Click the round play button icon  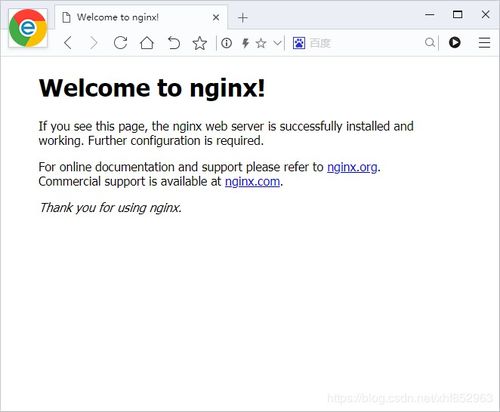(x=455, y=42)
